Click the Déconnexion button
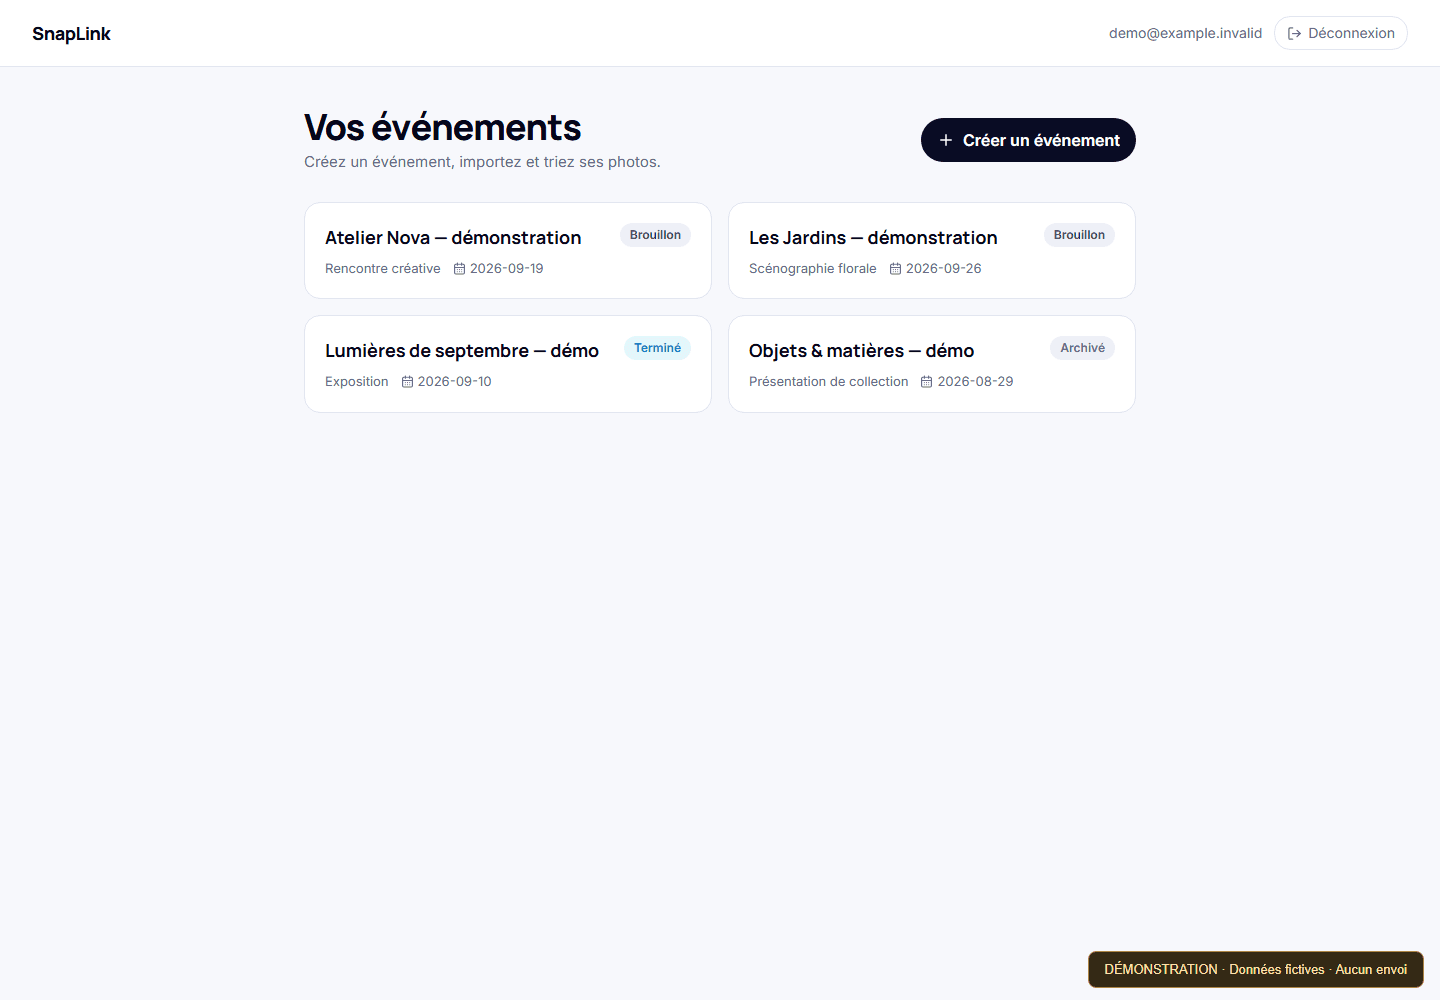The image size is (1440, 1000). coord(1340,33)
